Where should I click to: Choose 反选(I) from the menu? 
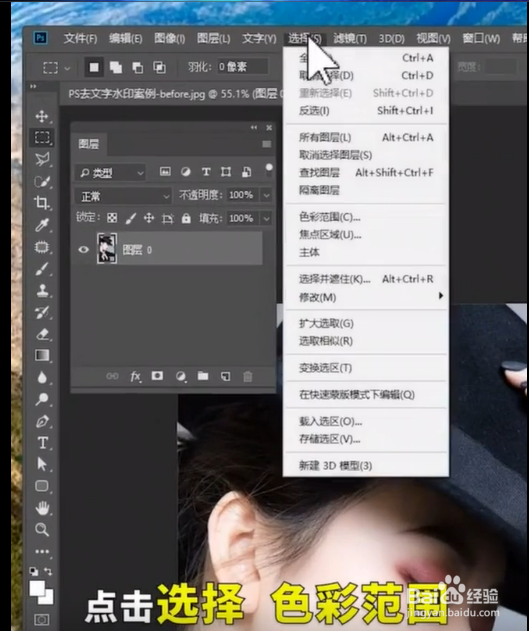tap(366, 111)
